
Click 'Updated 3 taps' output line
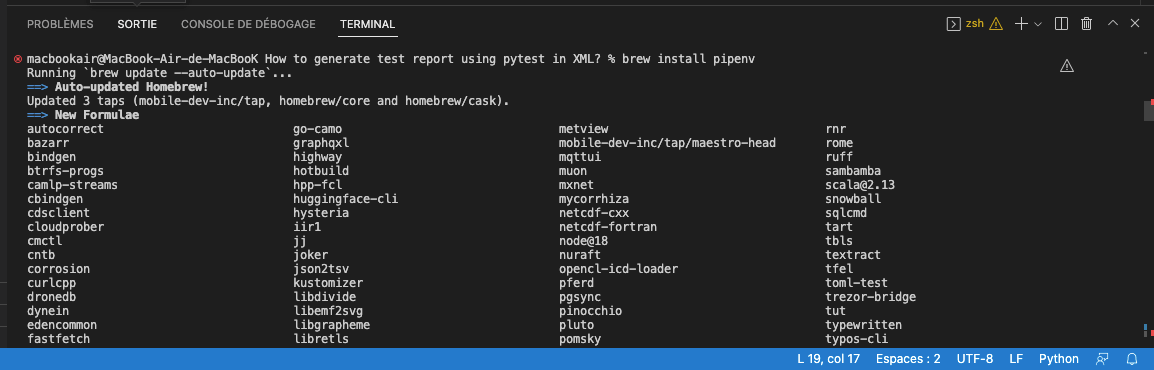click(x=268, y=101)
